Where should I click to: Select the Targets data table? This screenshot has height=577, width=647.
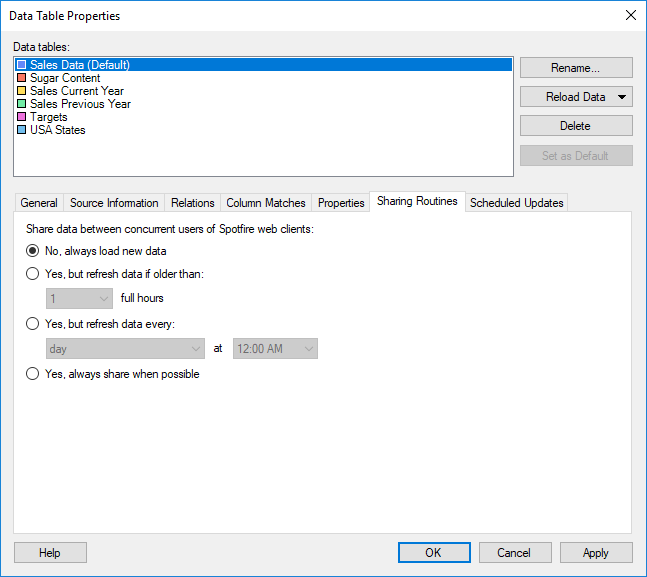[263, 117]
